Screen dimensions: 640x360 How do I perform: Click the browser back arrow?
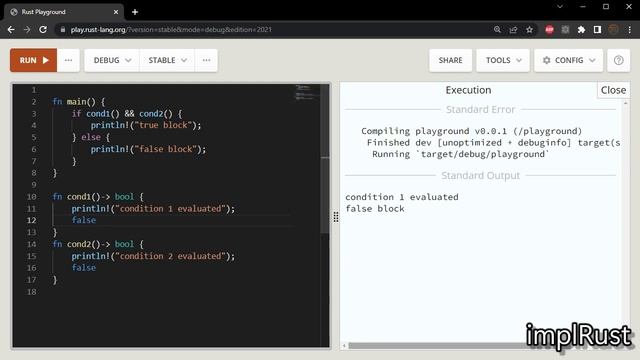pyautogui.click(x=11, y=29)
